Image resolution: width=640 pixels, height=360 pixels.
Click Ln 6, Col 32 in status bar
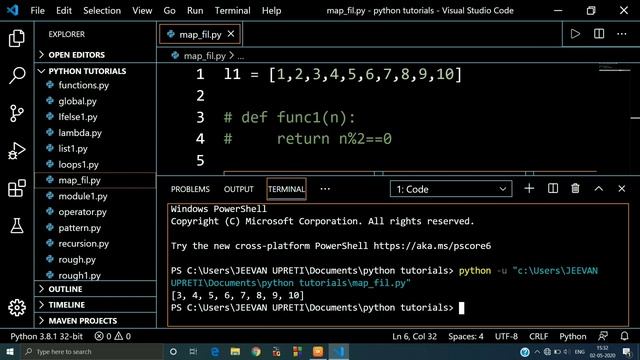coord(414,336)
